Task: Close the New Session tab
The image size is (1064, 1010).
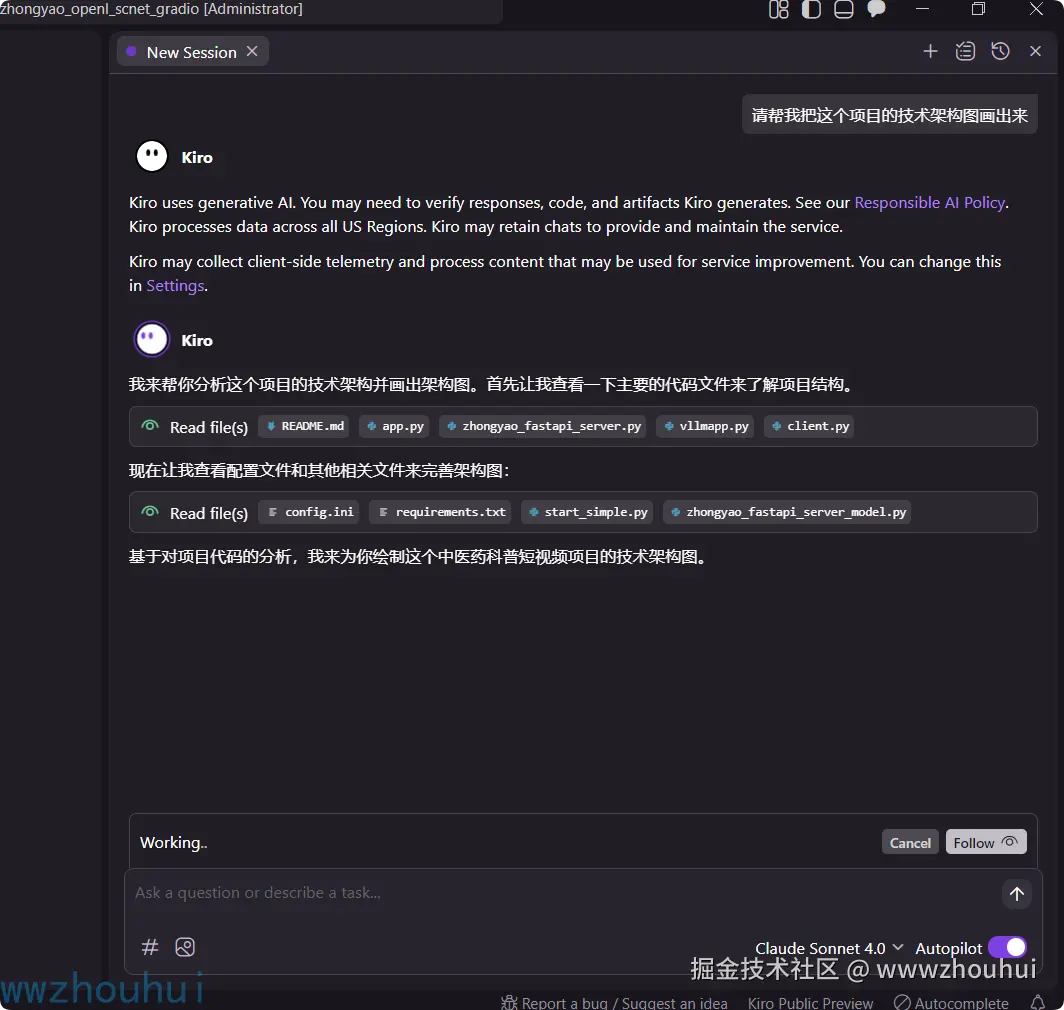Action: pyautogui.click(x=252, y=52)
